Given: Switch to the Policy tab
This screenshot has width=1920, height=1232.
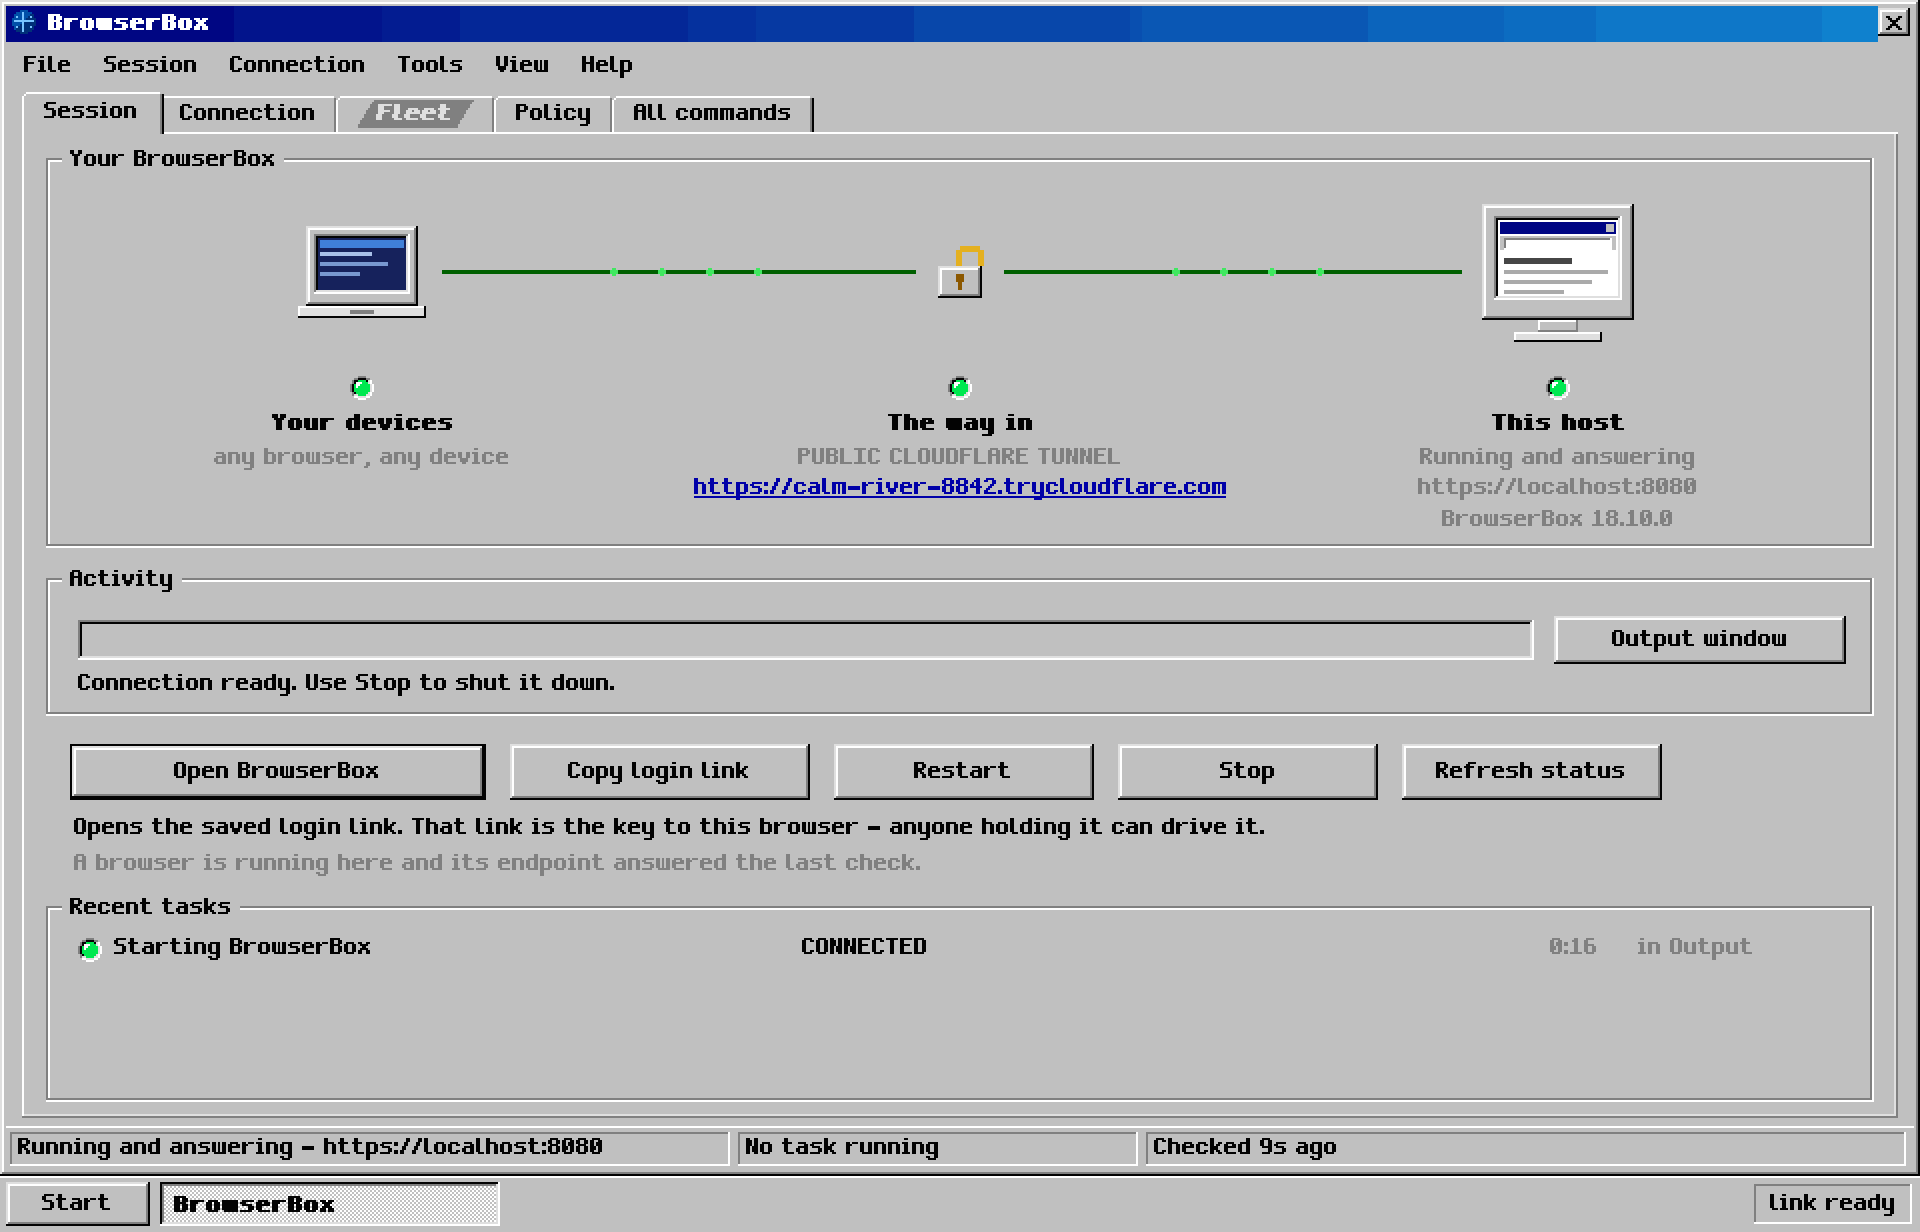Looking at the screenshot, I should click(x=553, y=113).
